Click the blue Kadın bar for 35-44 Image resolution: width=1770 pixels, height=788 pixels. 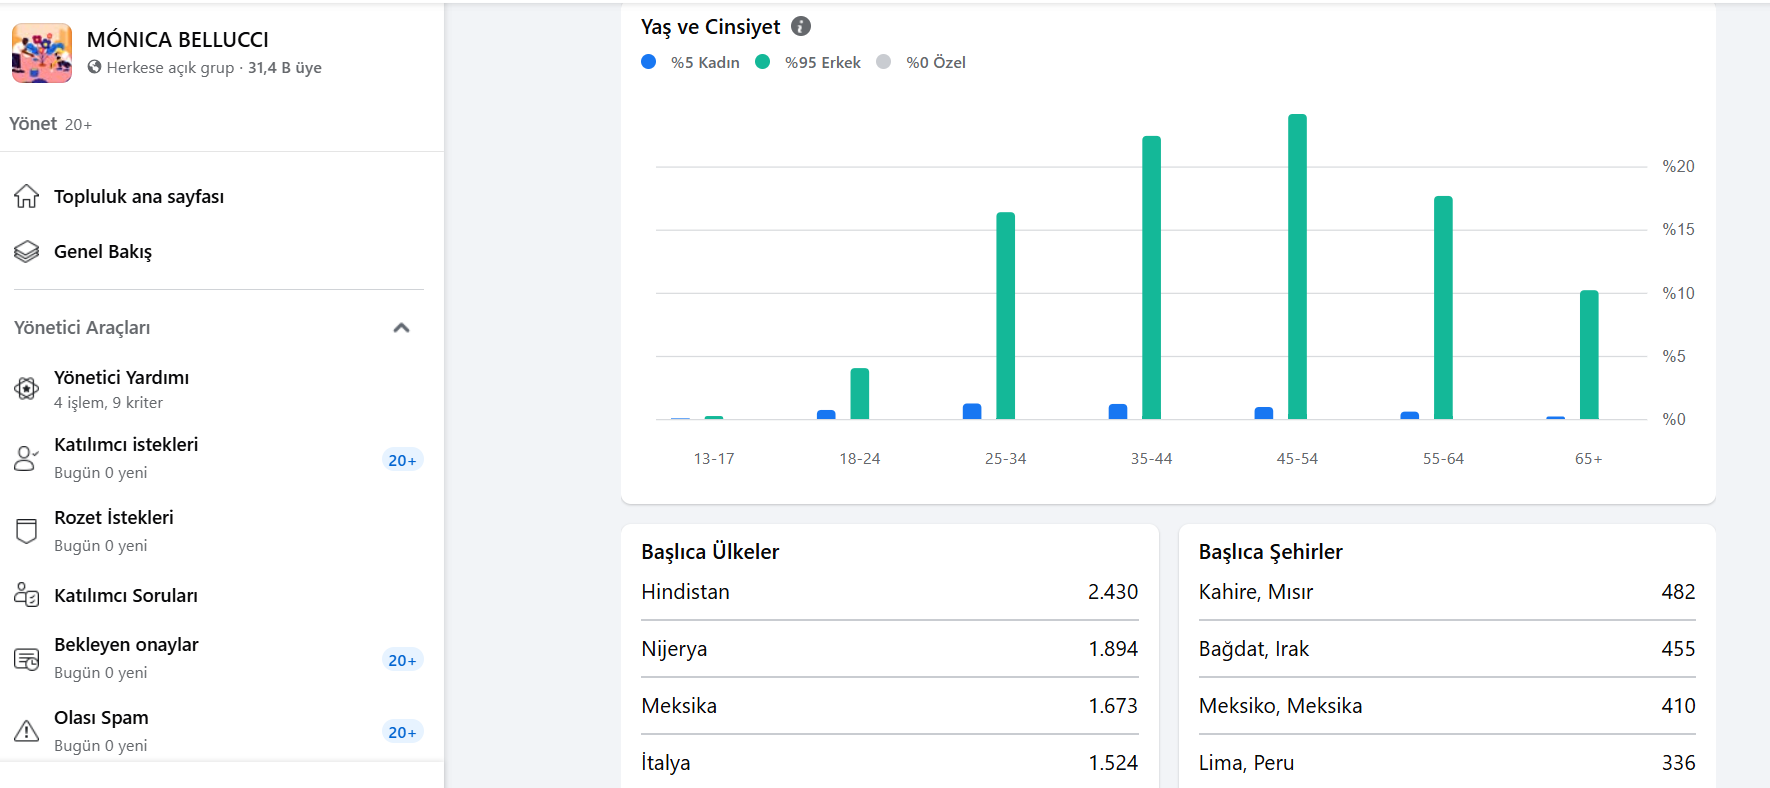(1118, 411)
